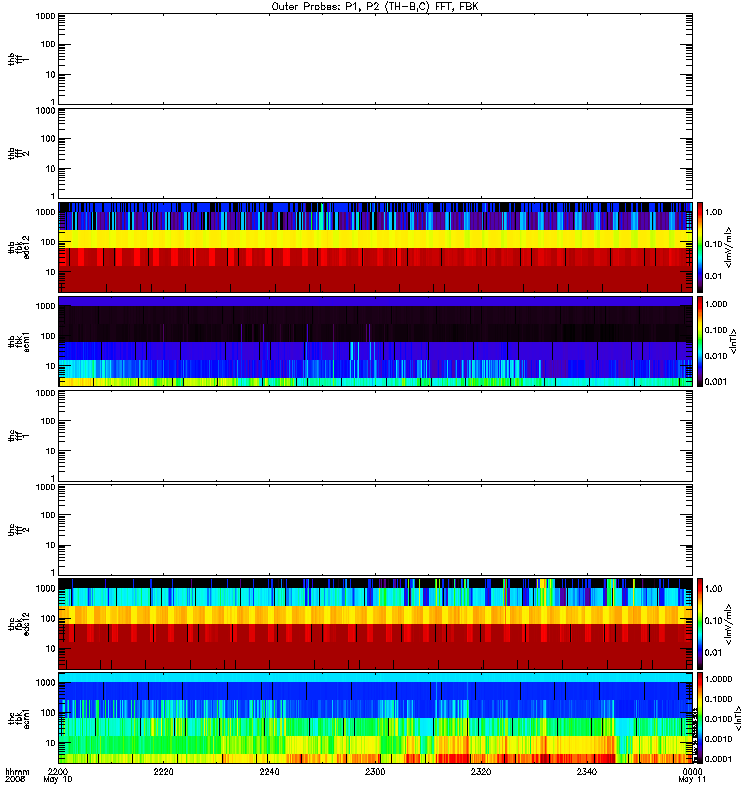
Task: Click the thb fbk scm1 spectrogram
Action: [x=376, y=342]
